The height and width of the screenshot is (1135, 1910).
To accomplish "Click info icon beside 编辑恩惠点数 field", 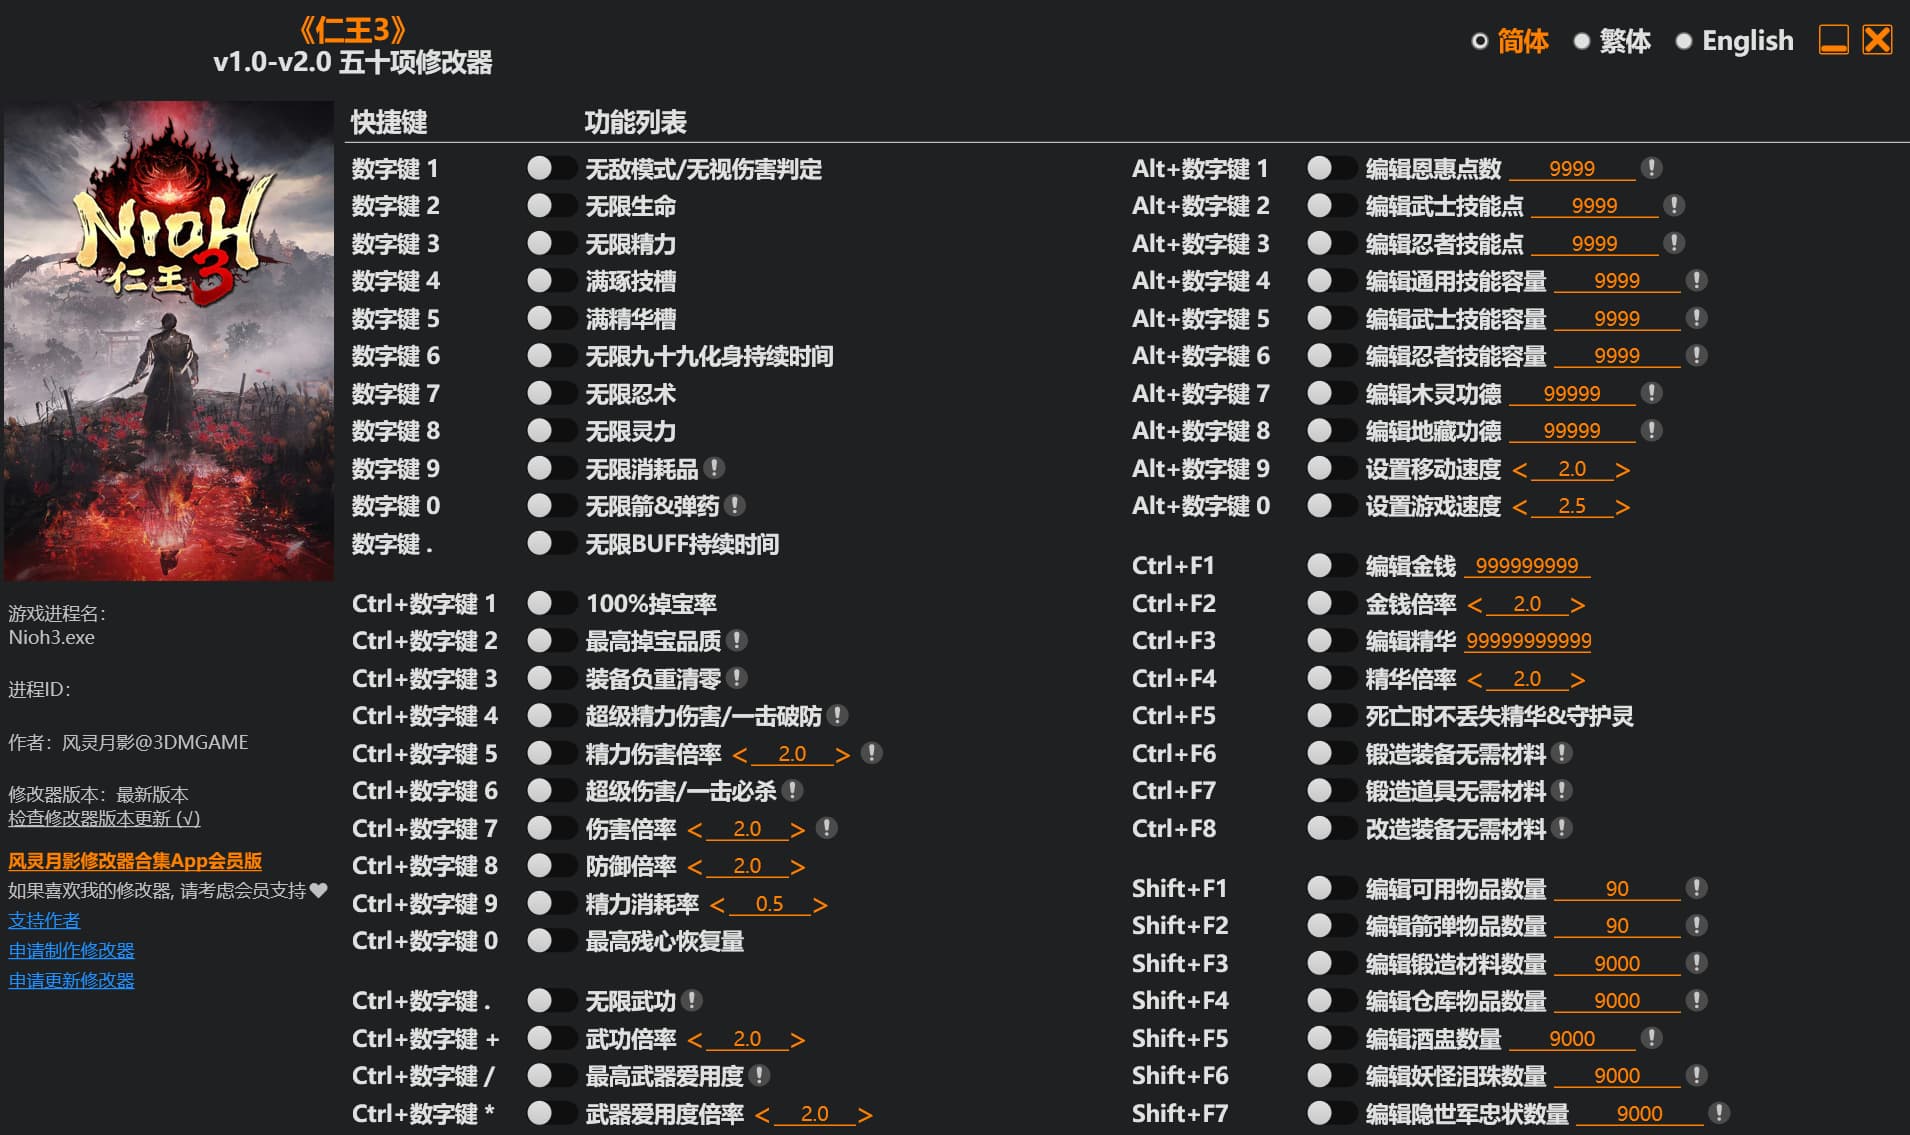I will pyautogui.click(x=1652, y=168).
